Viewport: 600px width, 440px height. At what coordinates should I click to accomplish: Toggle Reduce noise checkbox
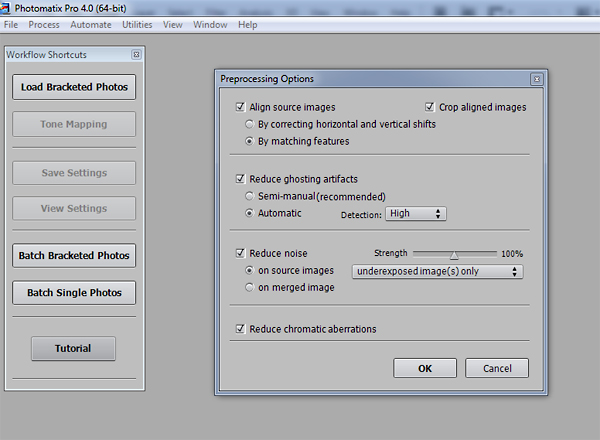pos(240,253)
